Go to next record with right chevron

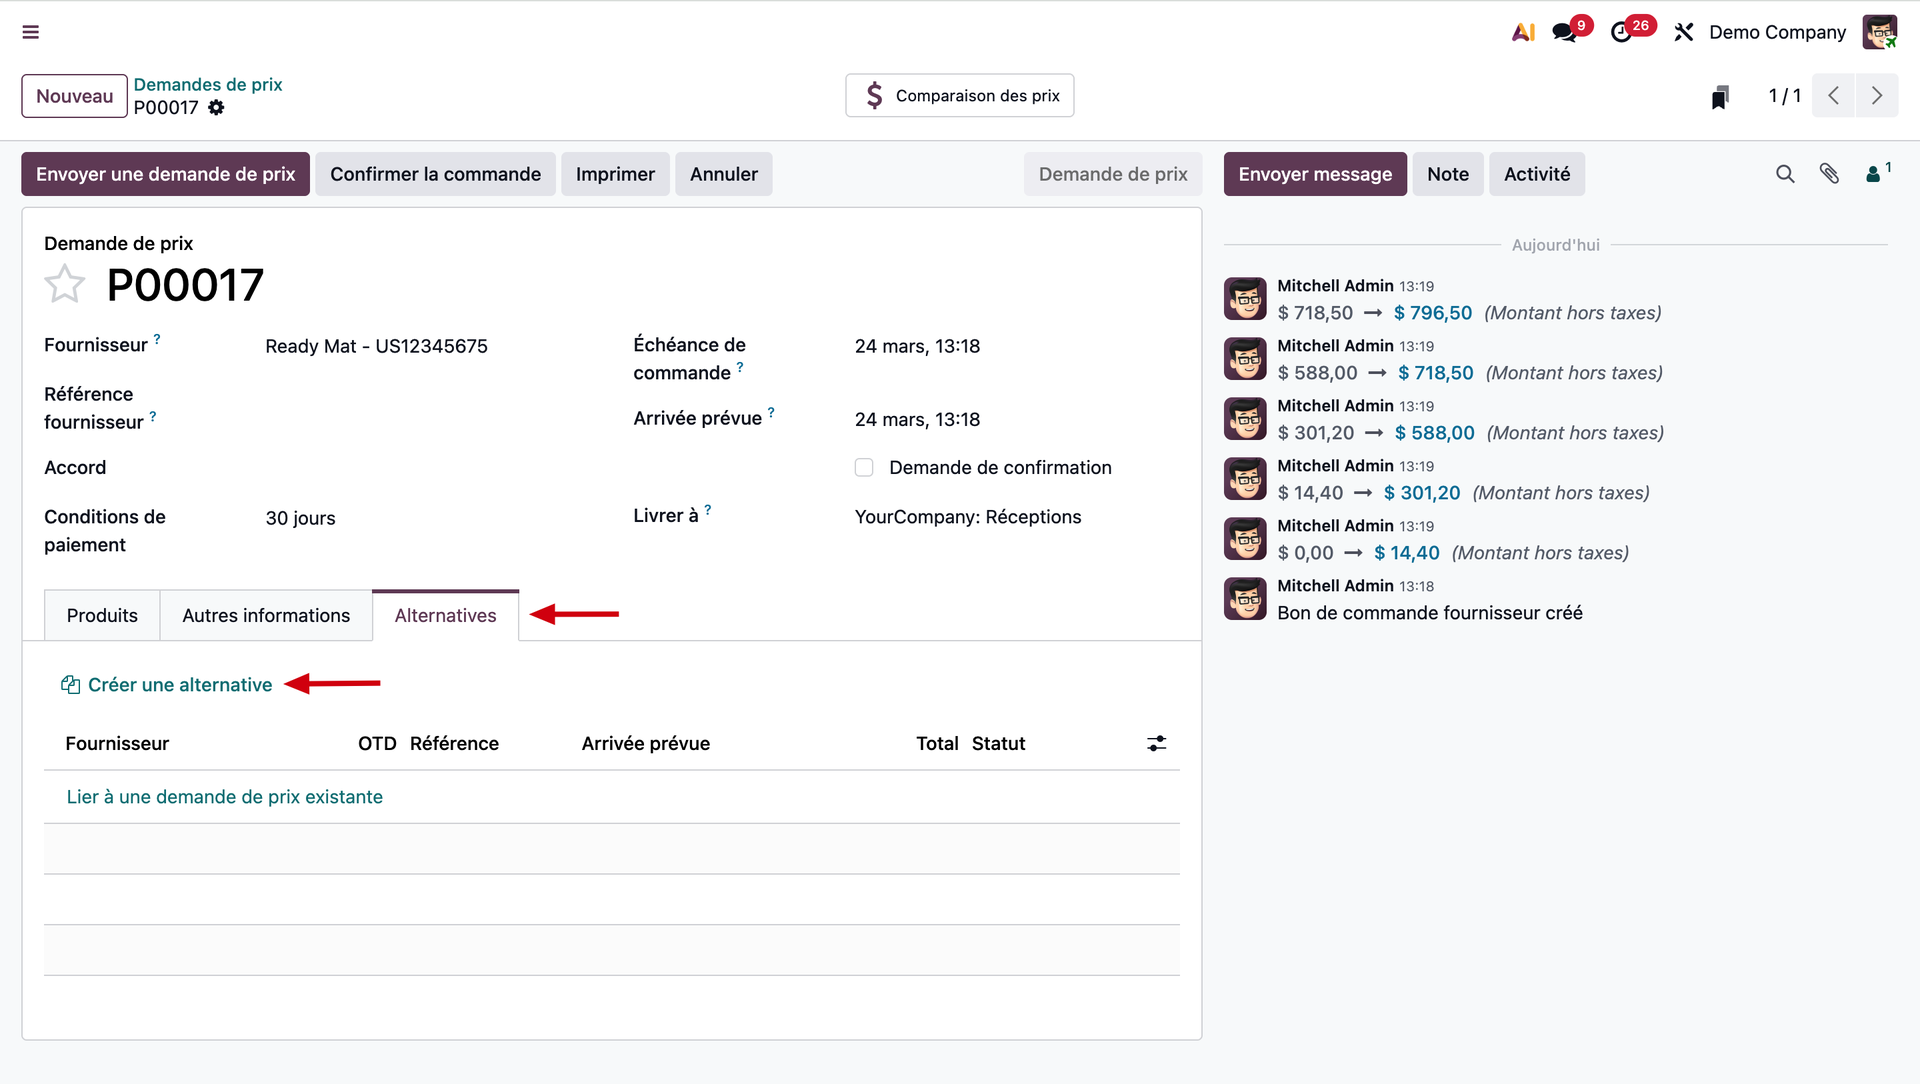tap(1876, 96)
